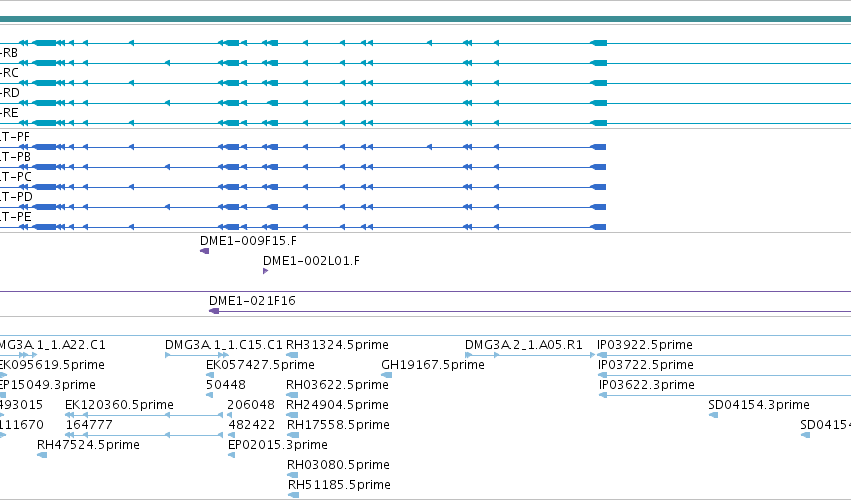851x500 pixels.
Task: Select the RH31324.5prime EST label
Action: click(337, 345)
